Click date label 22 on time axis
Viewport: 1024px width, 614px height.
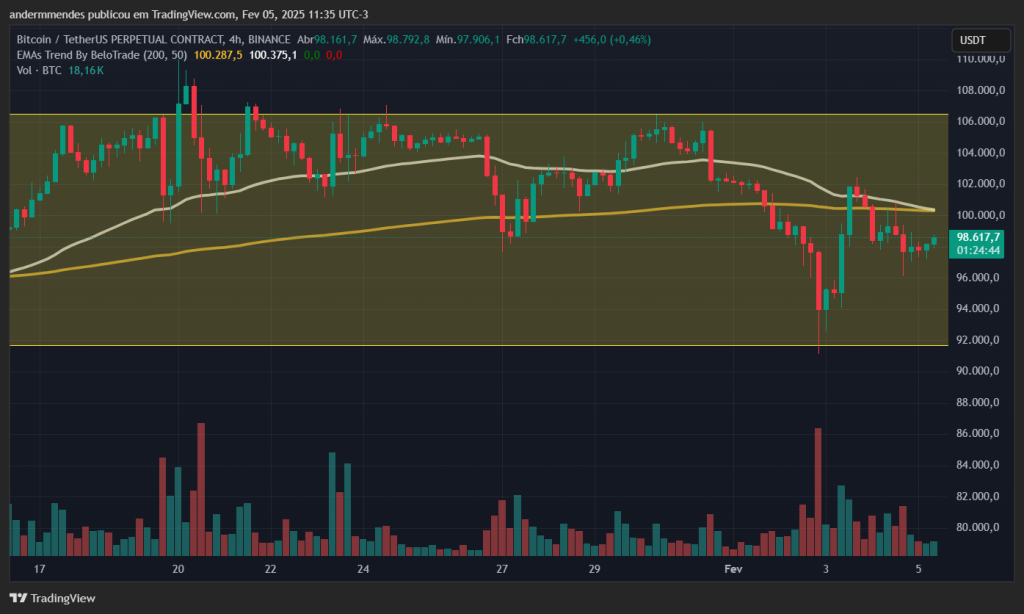pos(270,569)
